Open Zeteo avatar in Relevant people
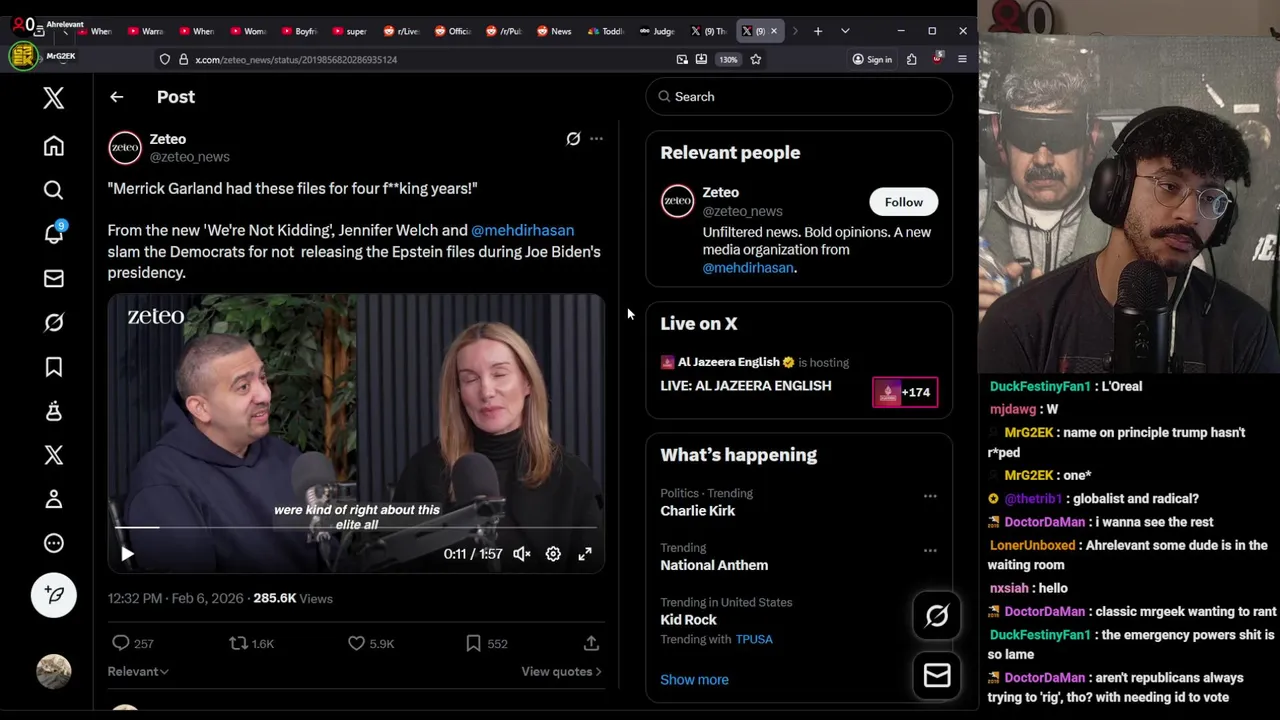1280x720 pixels. pos(677,201)
